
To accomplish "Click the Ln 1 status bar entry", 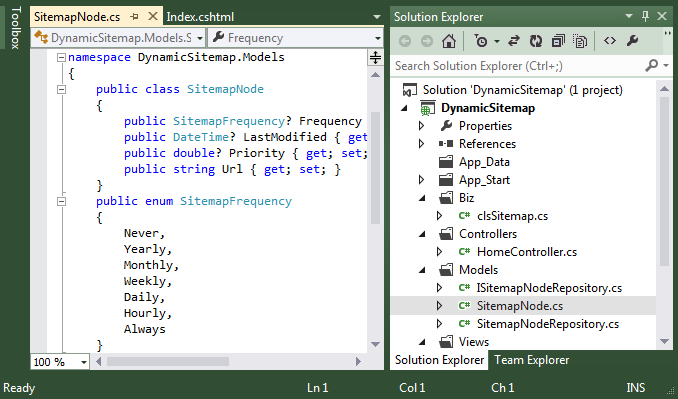I will click(317, 388).
